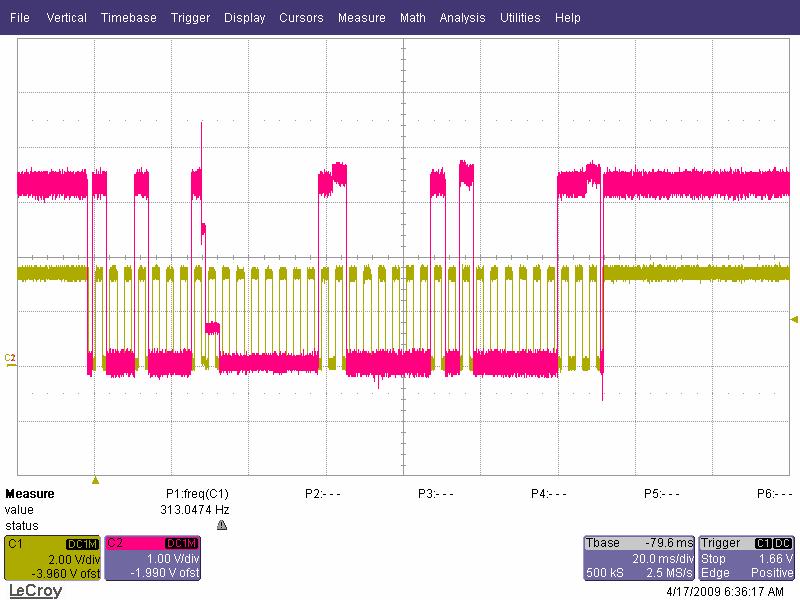Click the -3.960 V ofst value in C1
Image resolution: width=800 pixels, height=600 pixels.
coord(65,573)
